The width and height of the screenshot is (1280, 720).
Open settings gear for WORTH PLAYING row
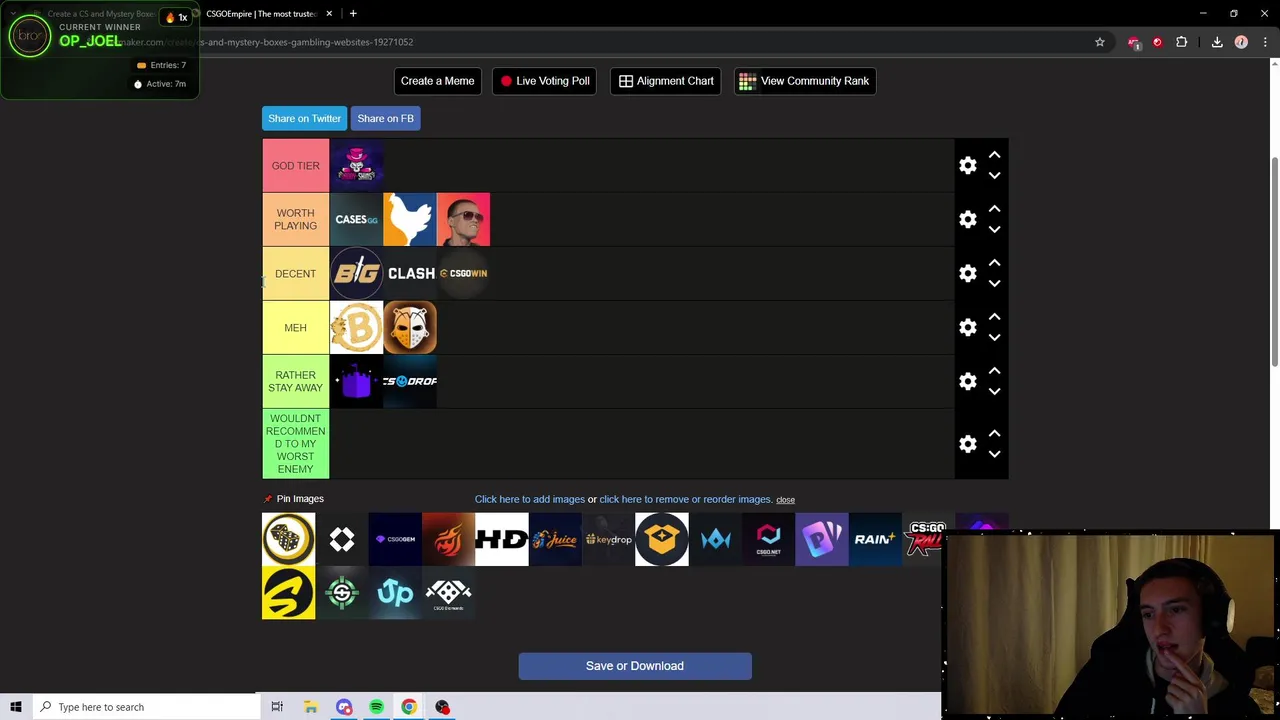[x=967, y=219]
